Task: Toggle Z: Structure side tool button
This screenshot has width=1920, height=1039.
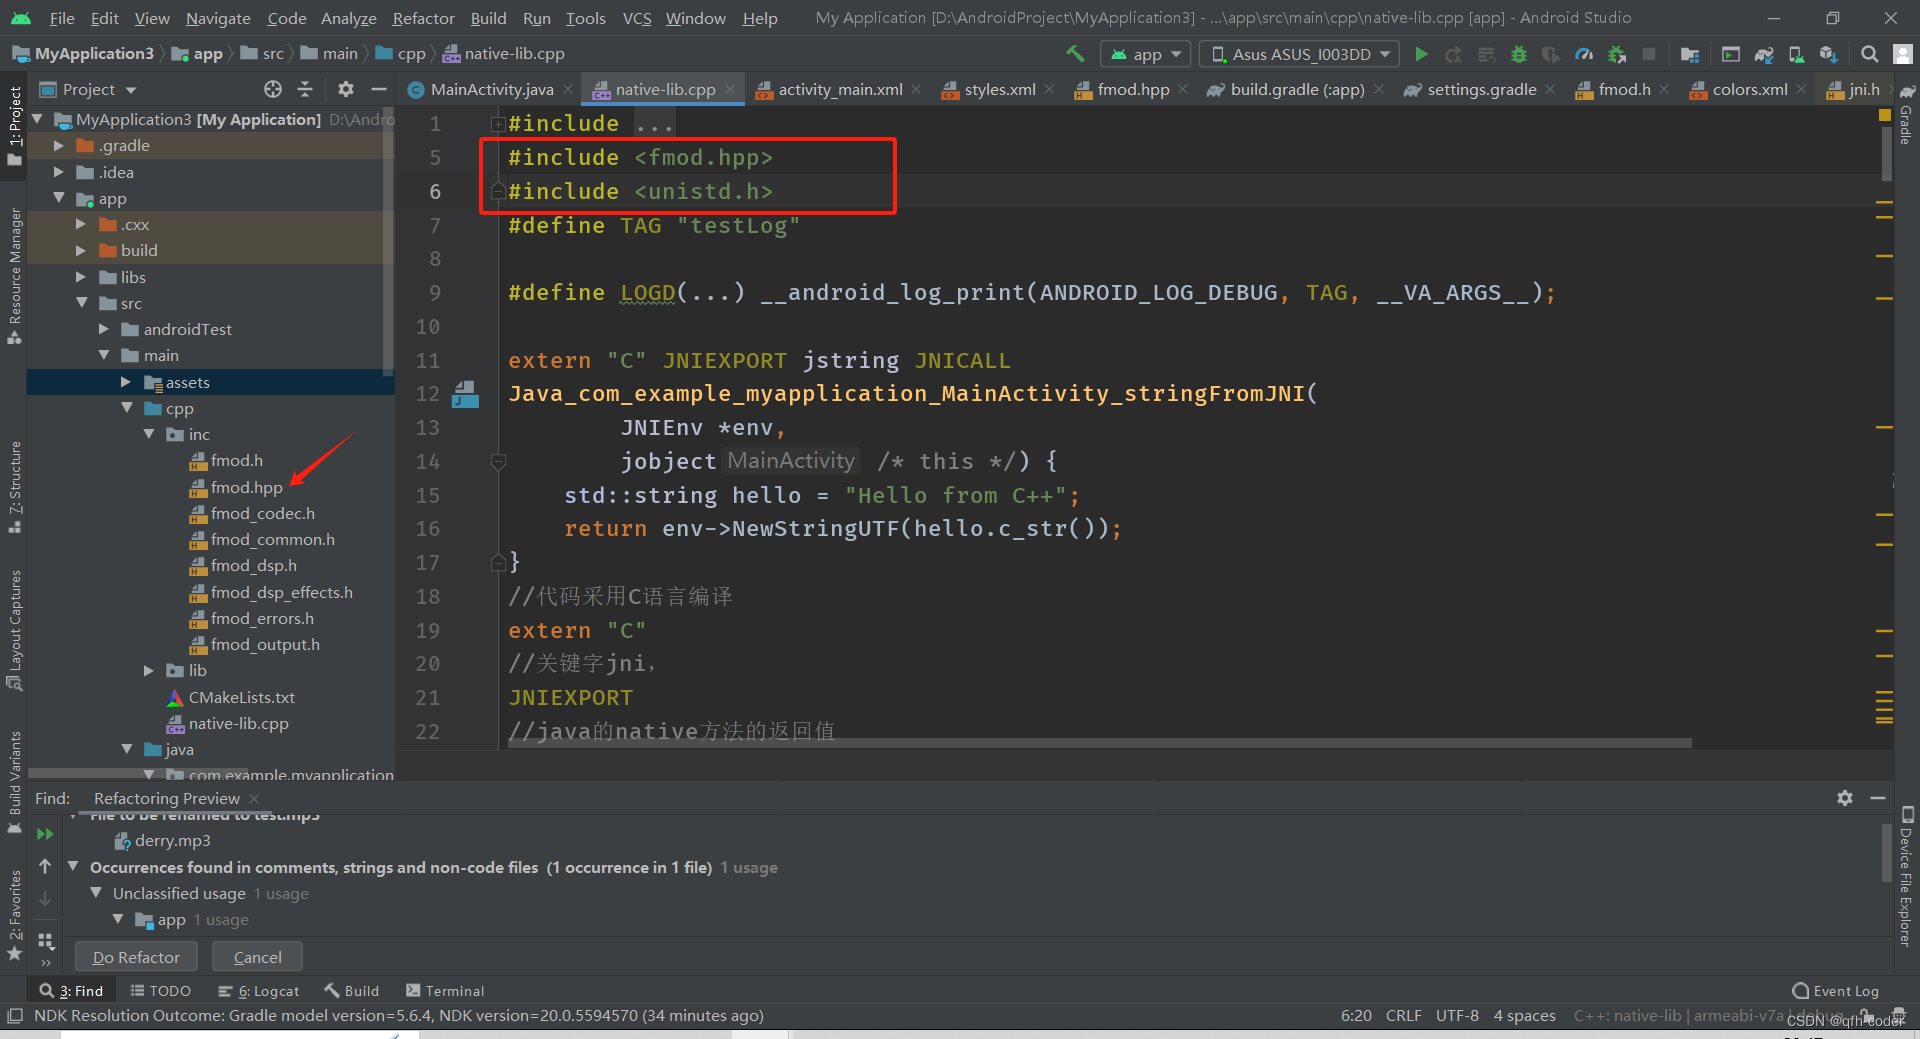Action: [14, 486]
